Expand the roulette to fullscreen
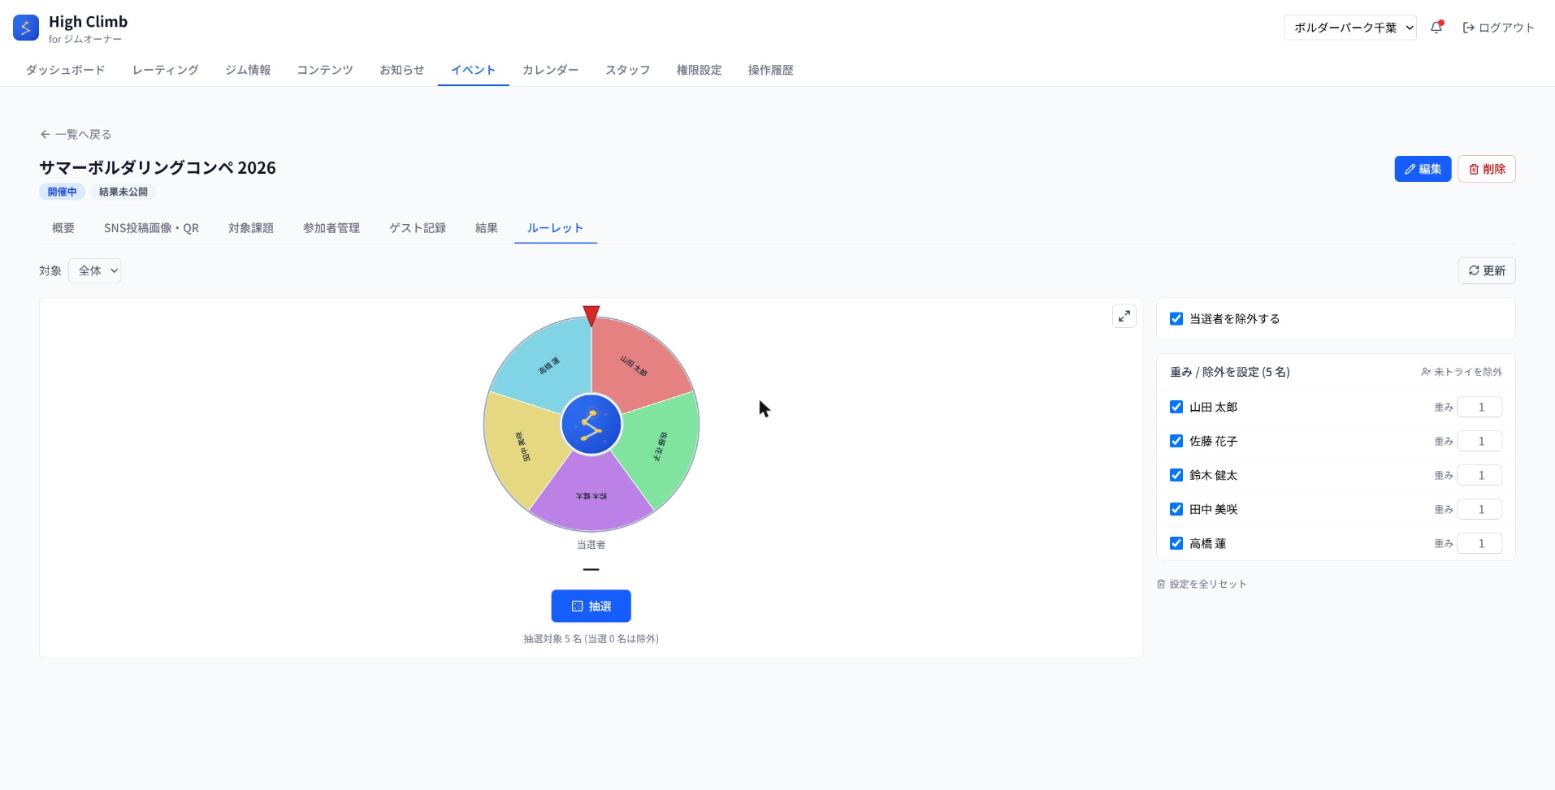 1124,316
